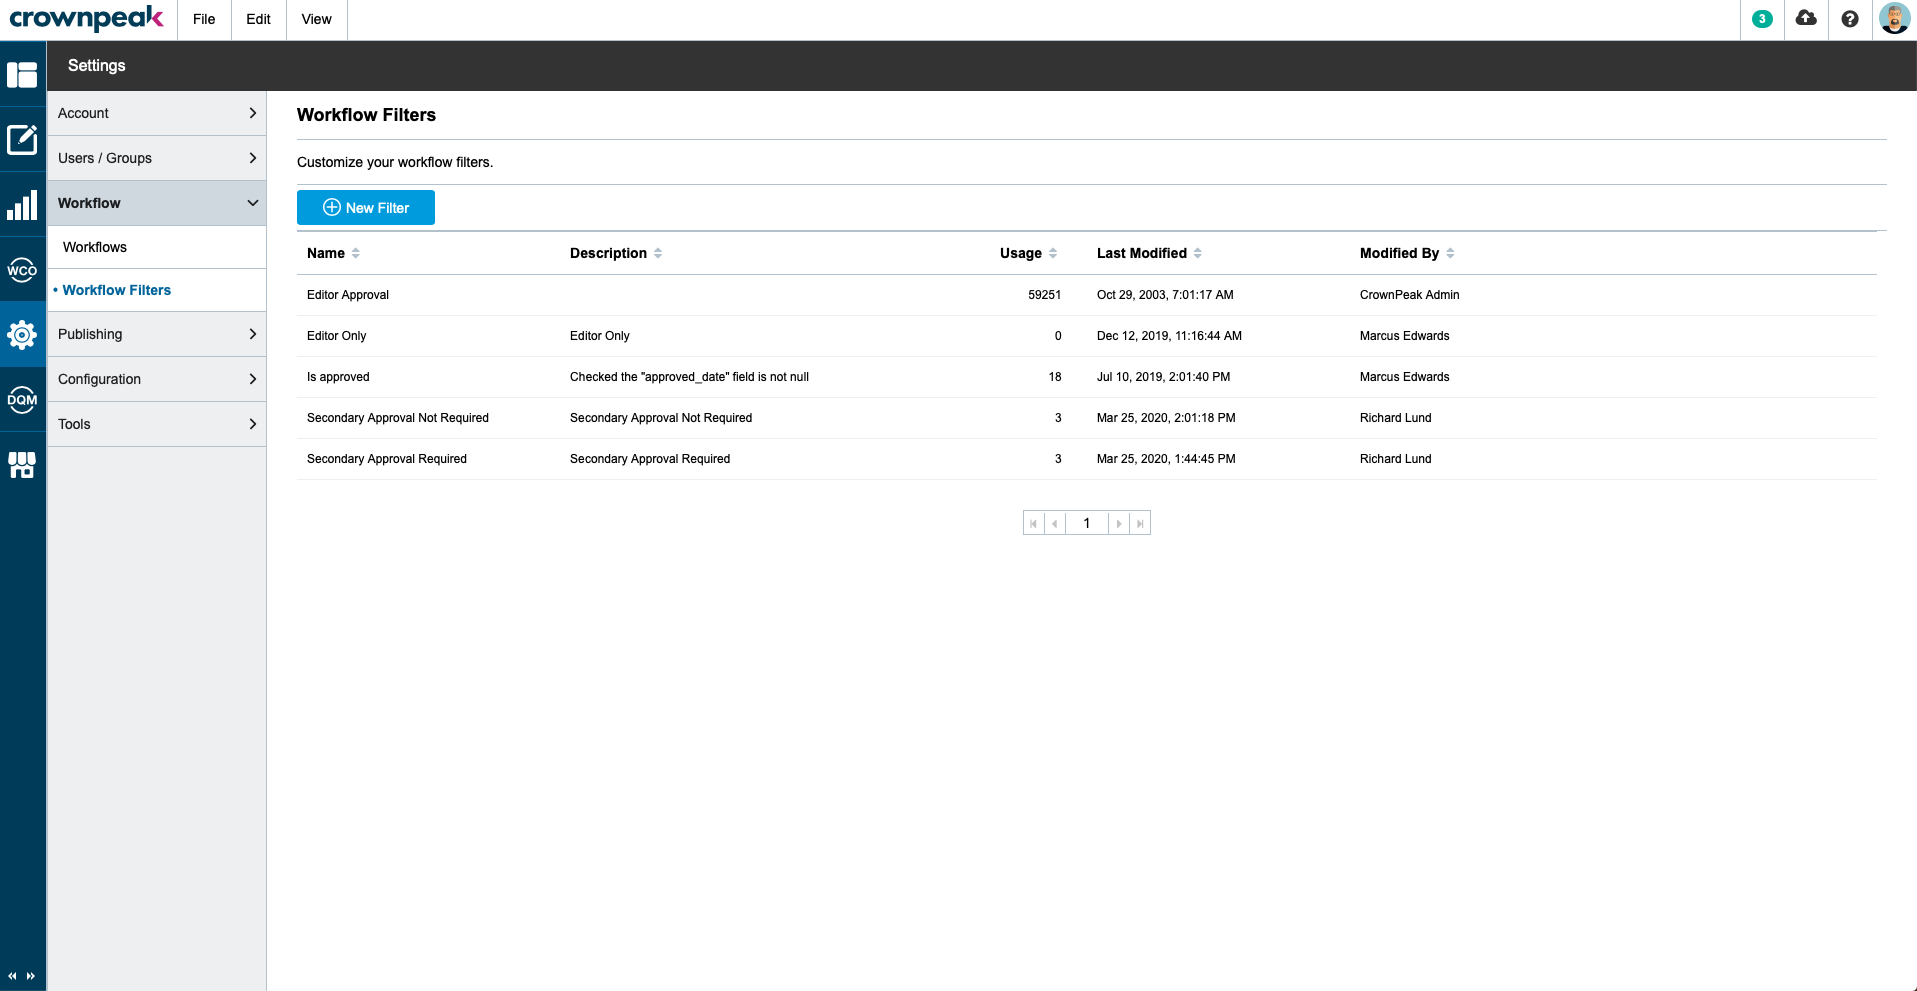Collapse the Workflow section
The height and width of the screenshot is (991, 1917).
(157, 203)
